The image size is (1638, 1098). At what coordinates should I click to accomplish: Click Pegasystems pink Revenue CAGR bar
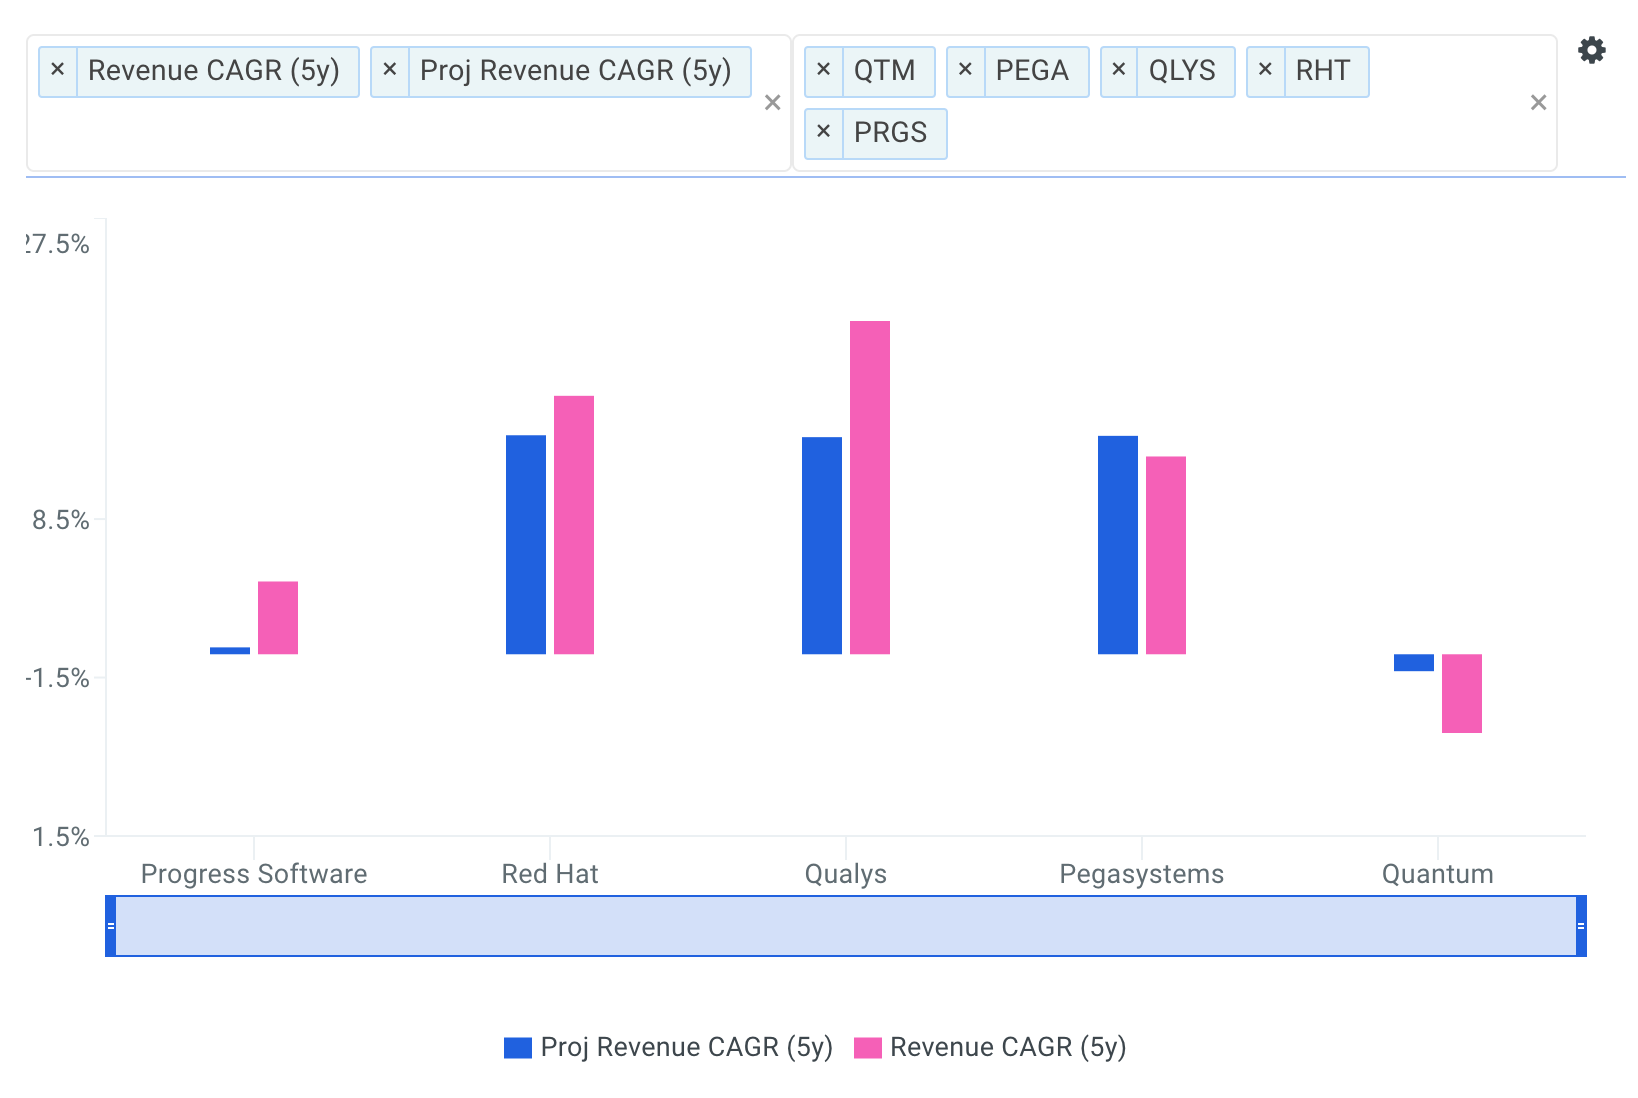(1166, 556)
